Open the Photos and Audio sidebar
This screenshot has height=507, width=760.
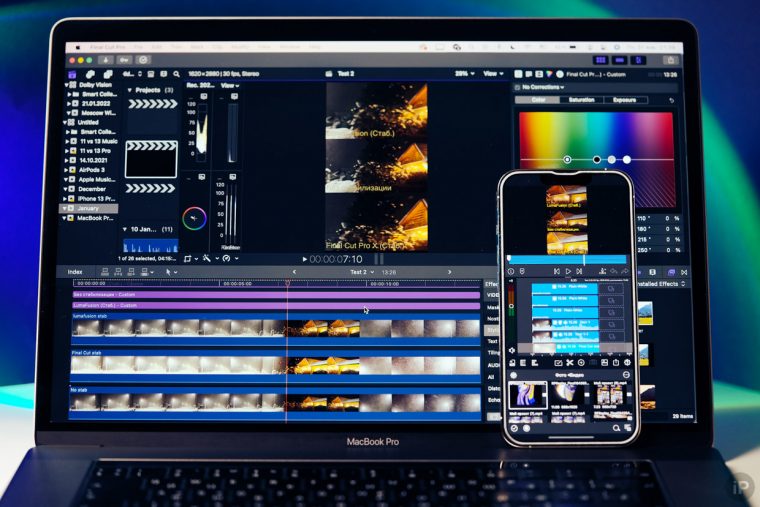(x=90, y=74)
